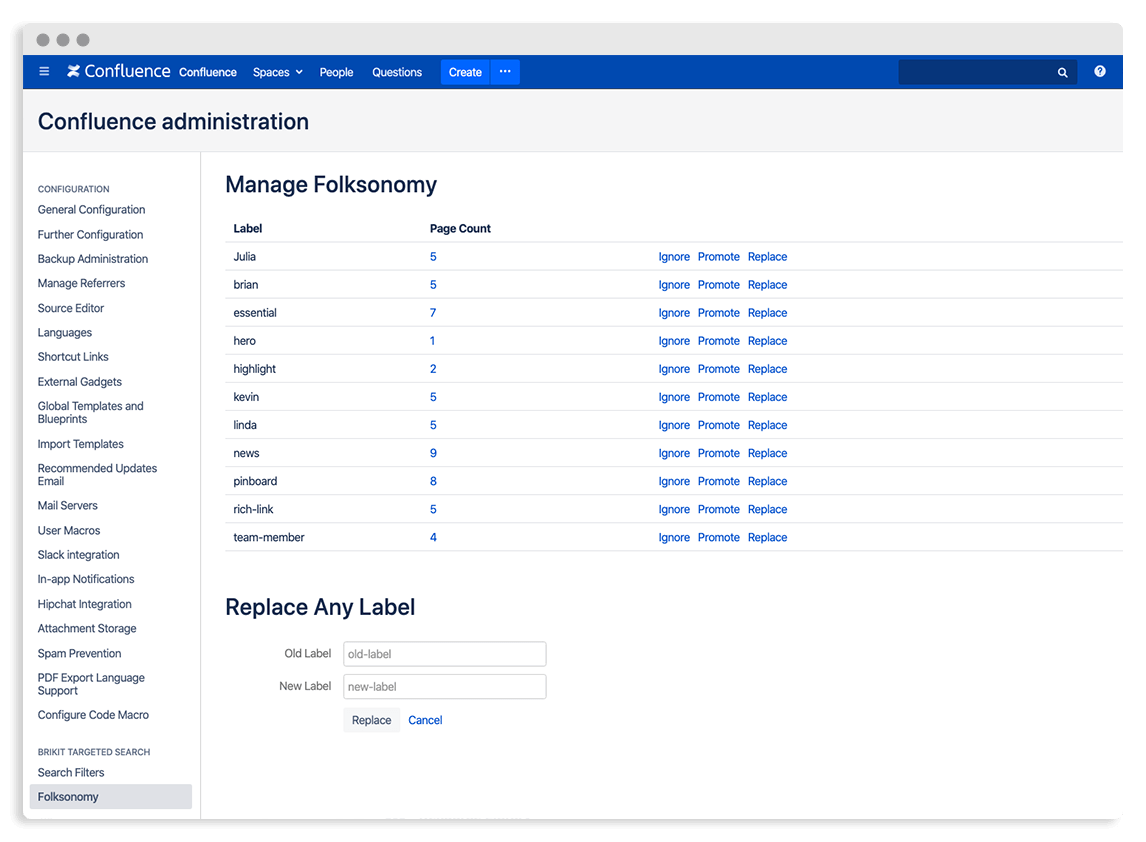
Task: Ignore the news label
Action: coord(674,453)
